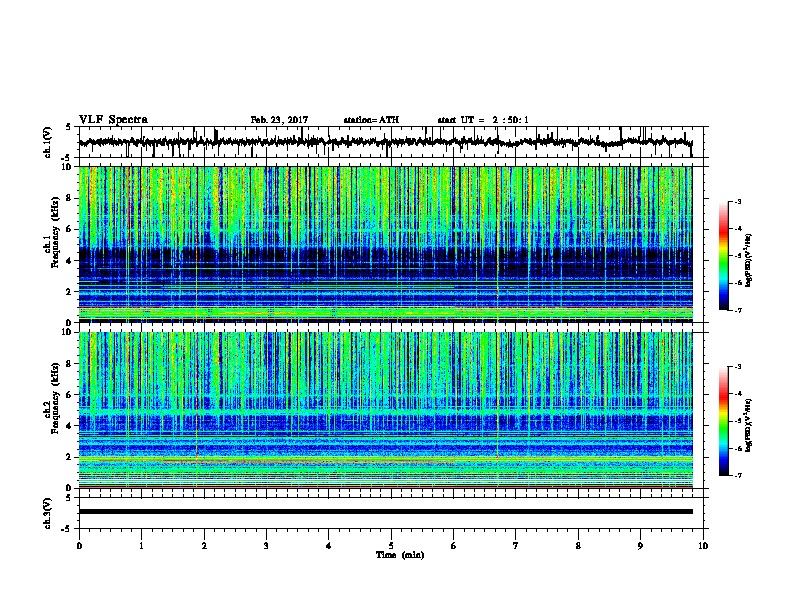Click inside the ch.2 frequency spectrogram
The width and height of the screenshot is (792, 612).
tap(385, 410)
